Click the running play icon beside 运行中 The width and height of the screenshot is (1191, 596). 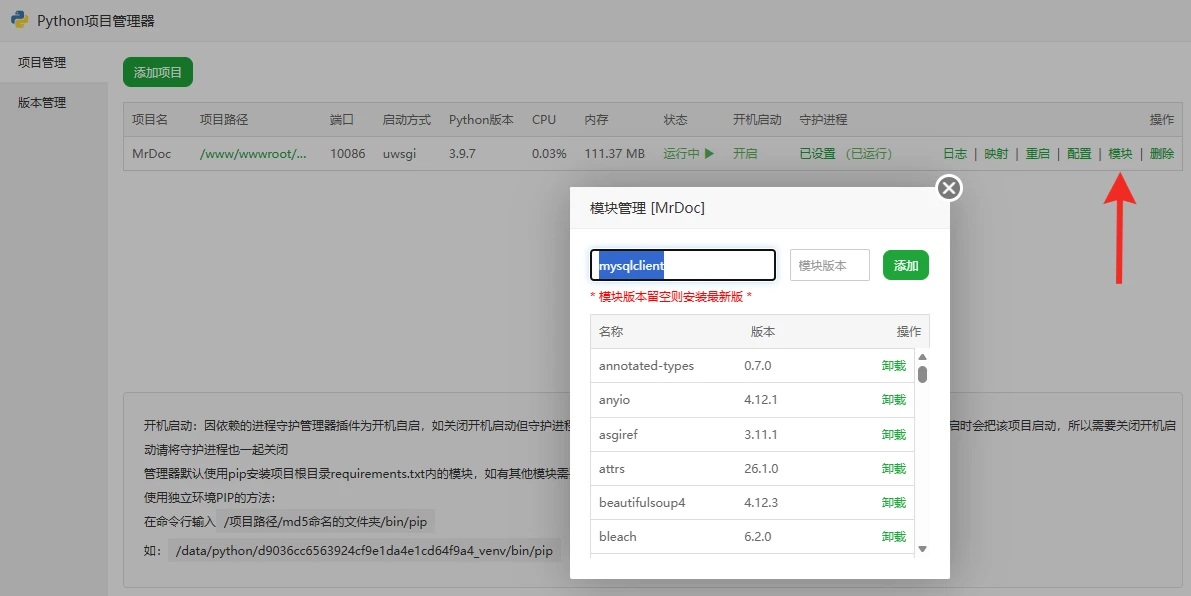[709, 153]
